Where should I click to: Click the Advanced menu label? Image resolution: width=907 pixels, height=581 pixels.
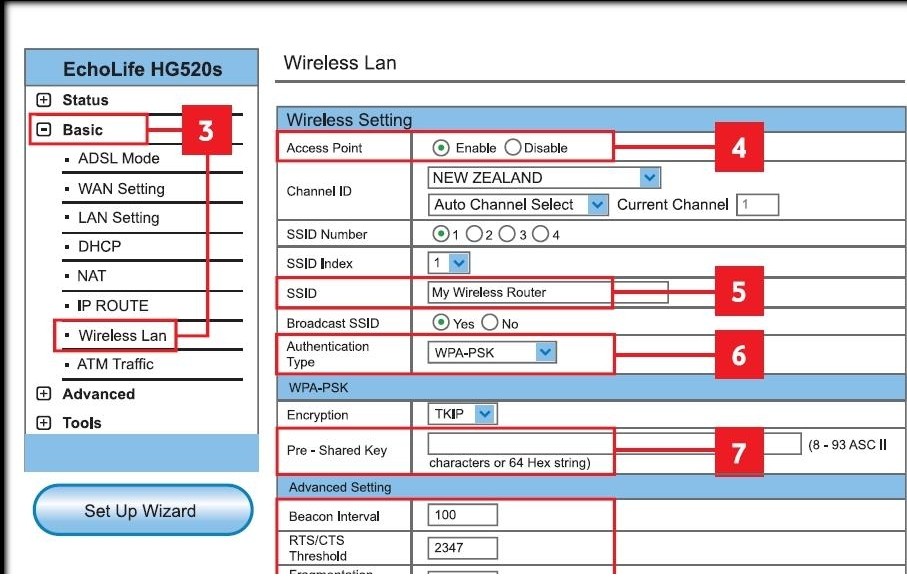pyautogui.click(x=98, y=394)
